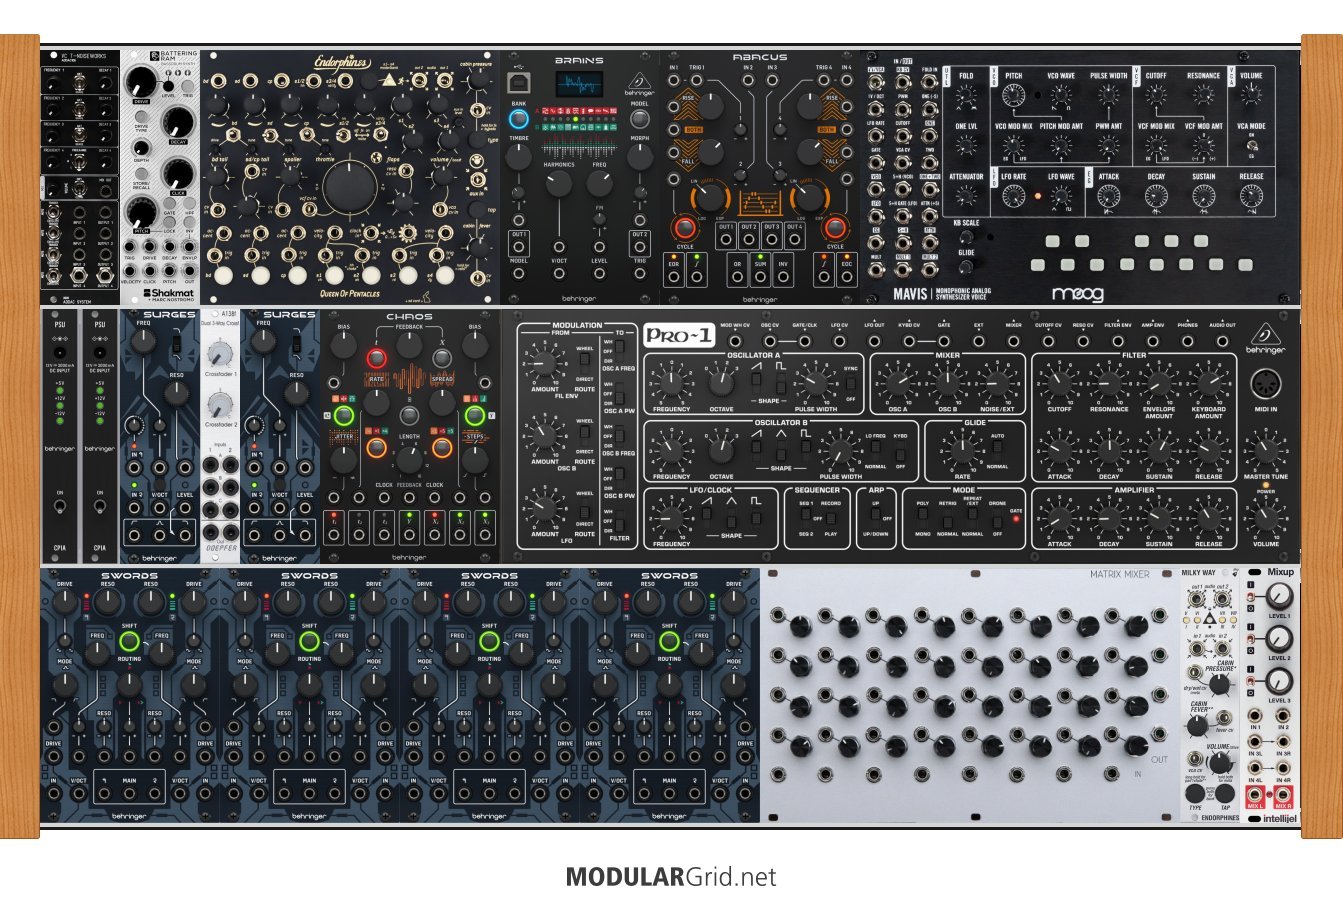This screenshot has width=1343, height=898.
Task: Push the TAP button on Milky Way
Action: point(1224,793)
